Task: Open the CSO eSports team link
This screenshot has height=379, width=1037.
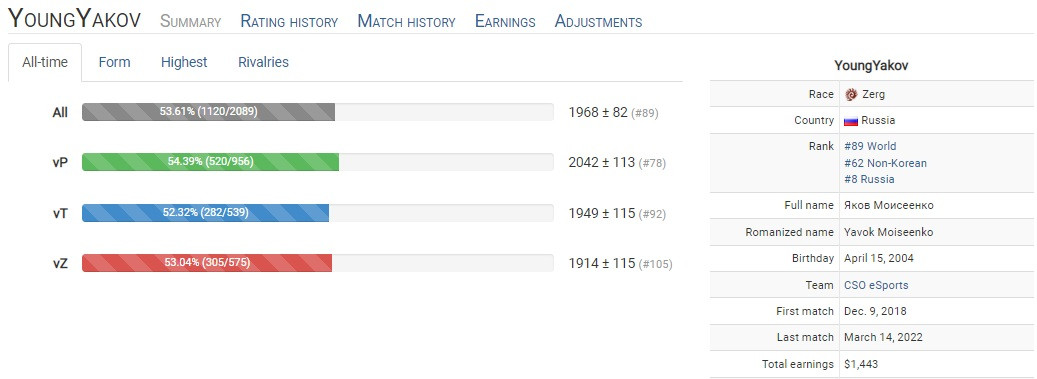Action: [876, 285]
